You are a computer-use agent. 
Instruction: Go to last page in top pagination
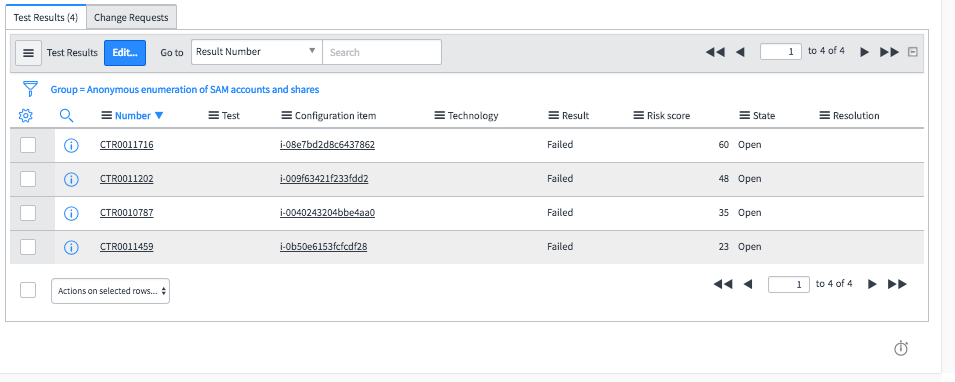889,52
